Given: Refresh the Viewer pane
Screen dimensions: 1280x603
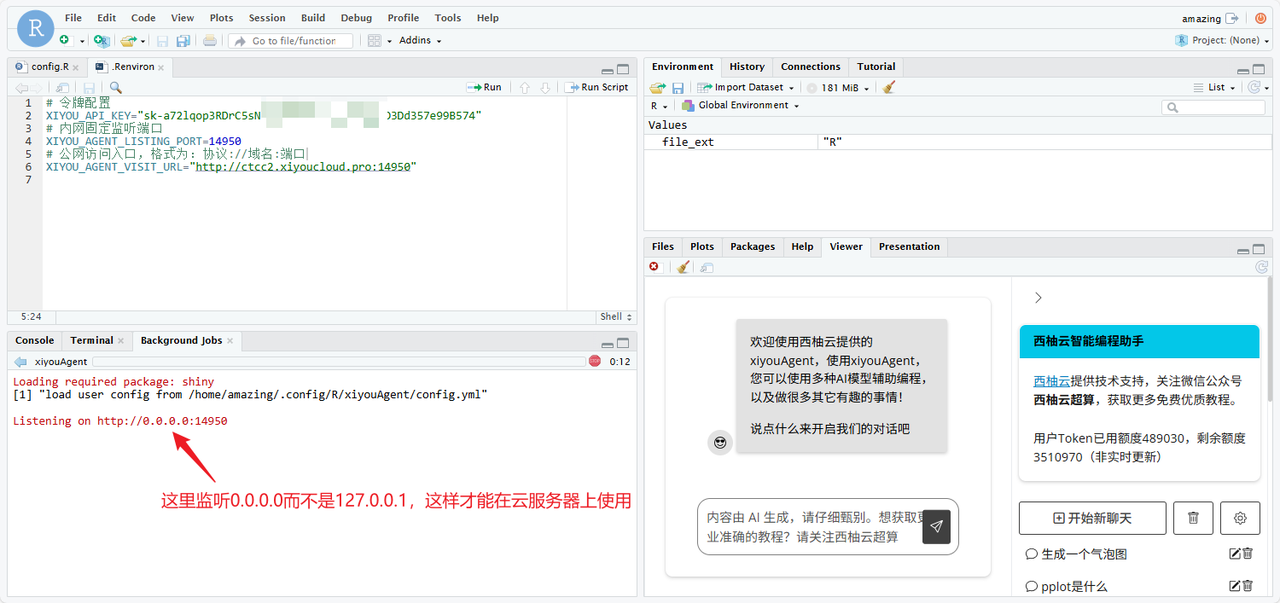Looking at the screenshot, I should (x=1261, y=266).
